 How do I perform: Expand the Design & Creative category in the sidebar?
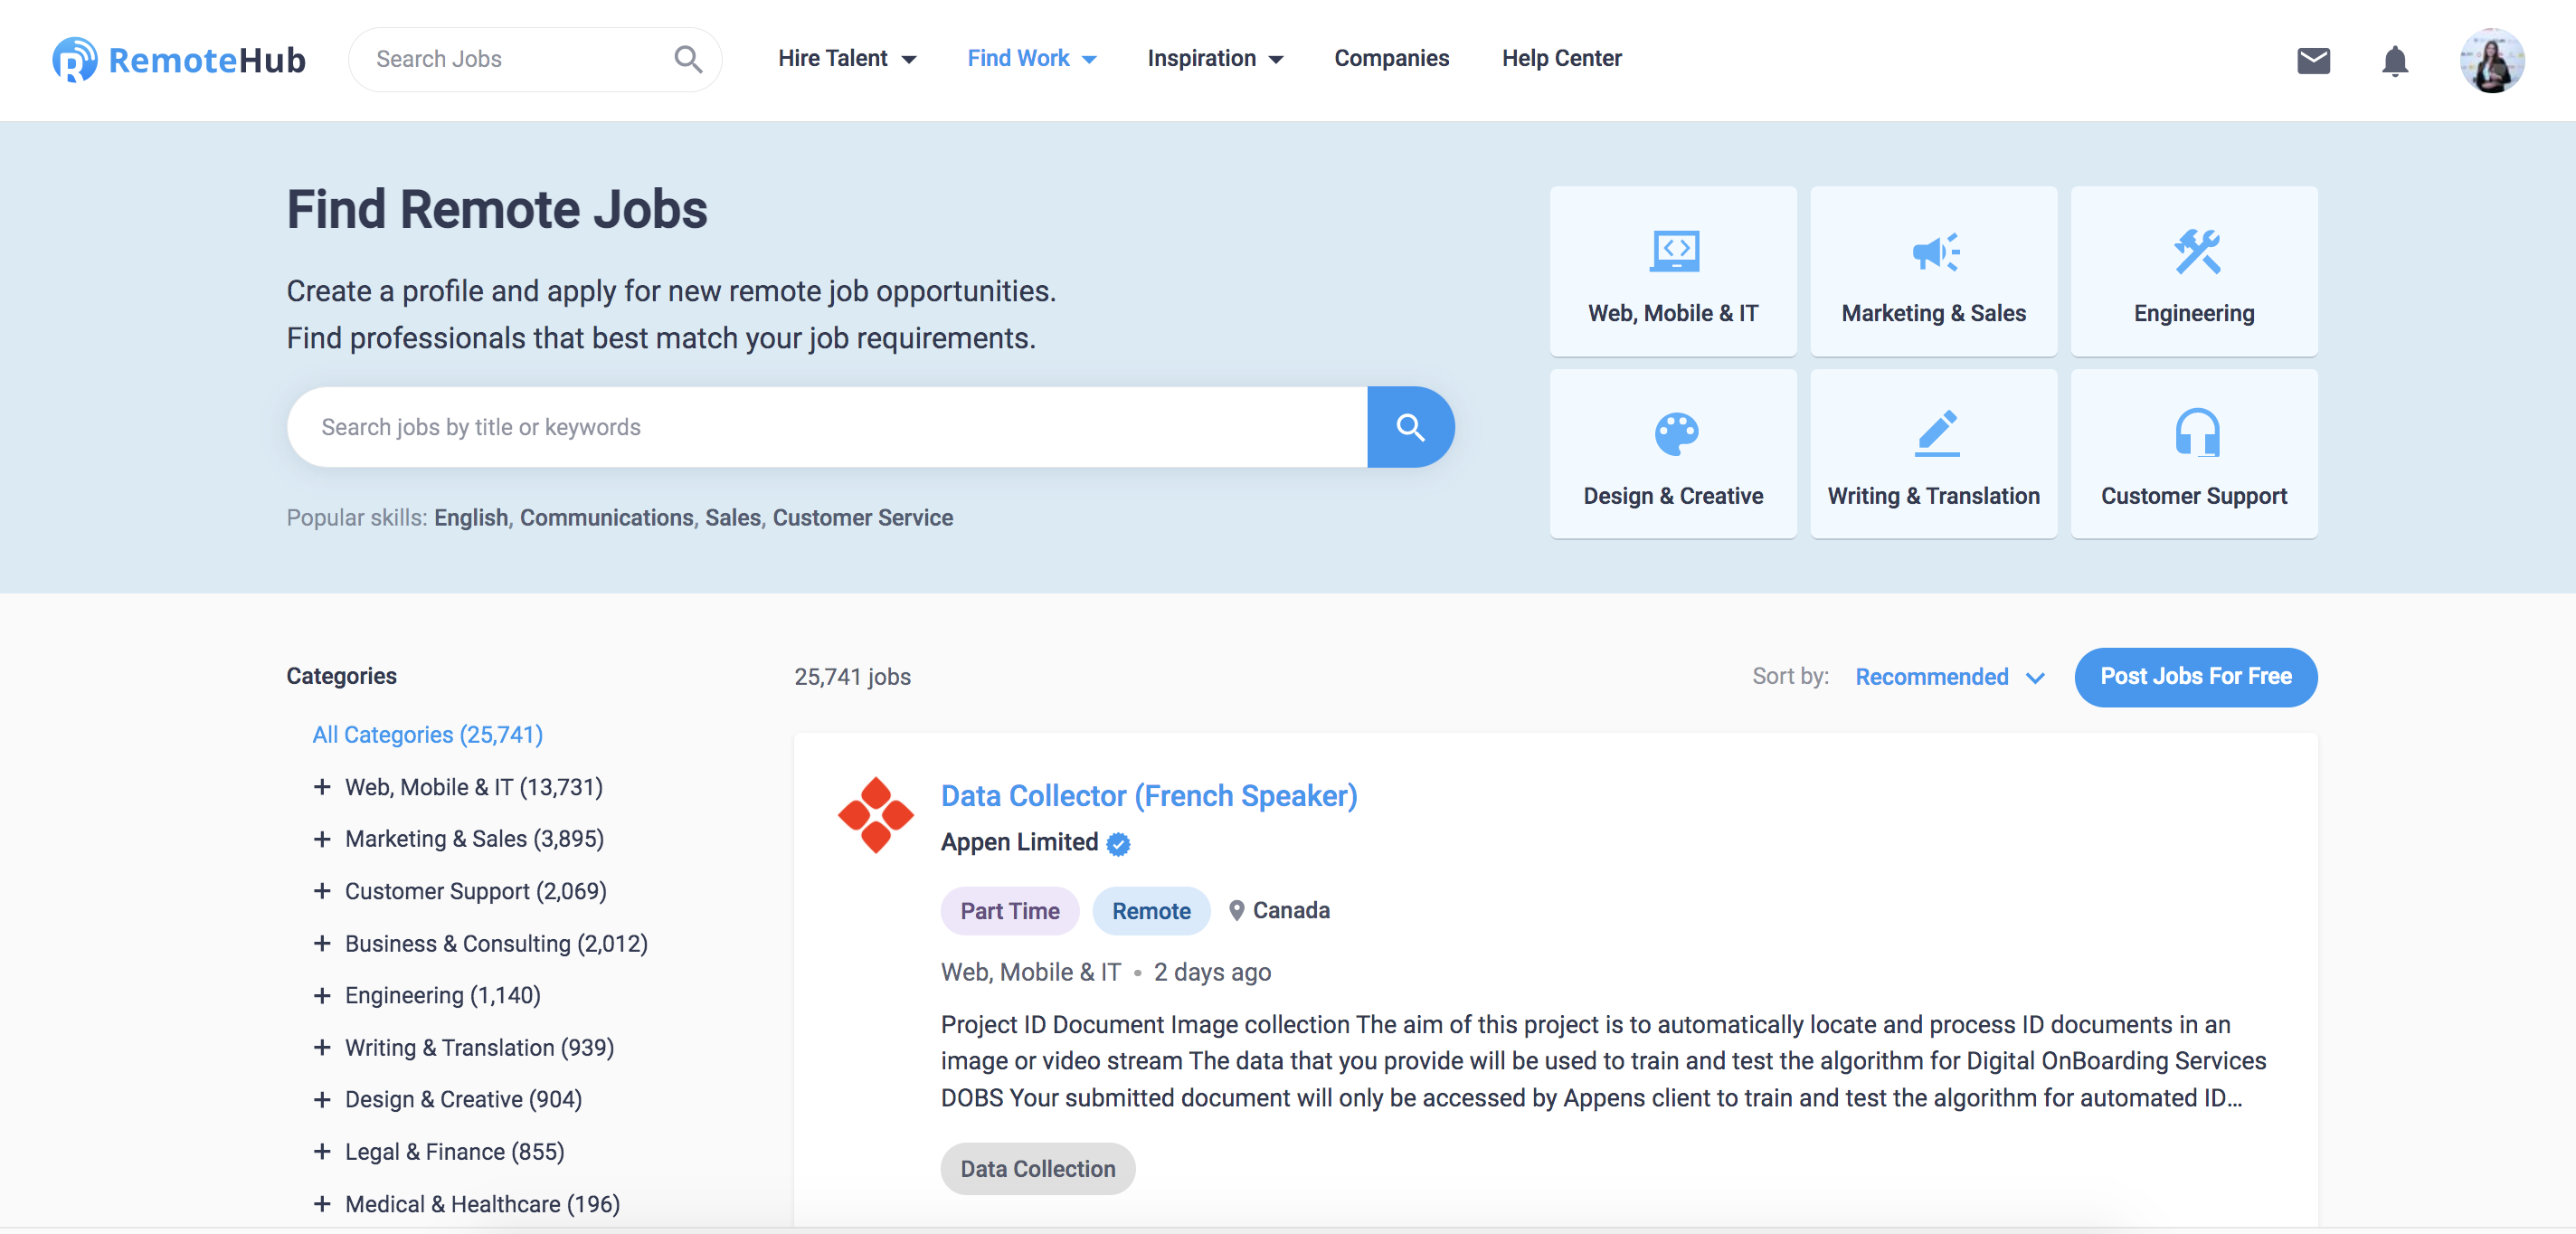[322, 1099]
